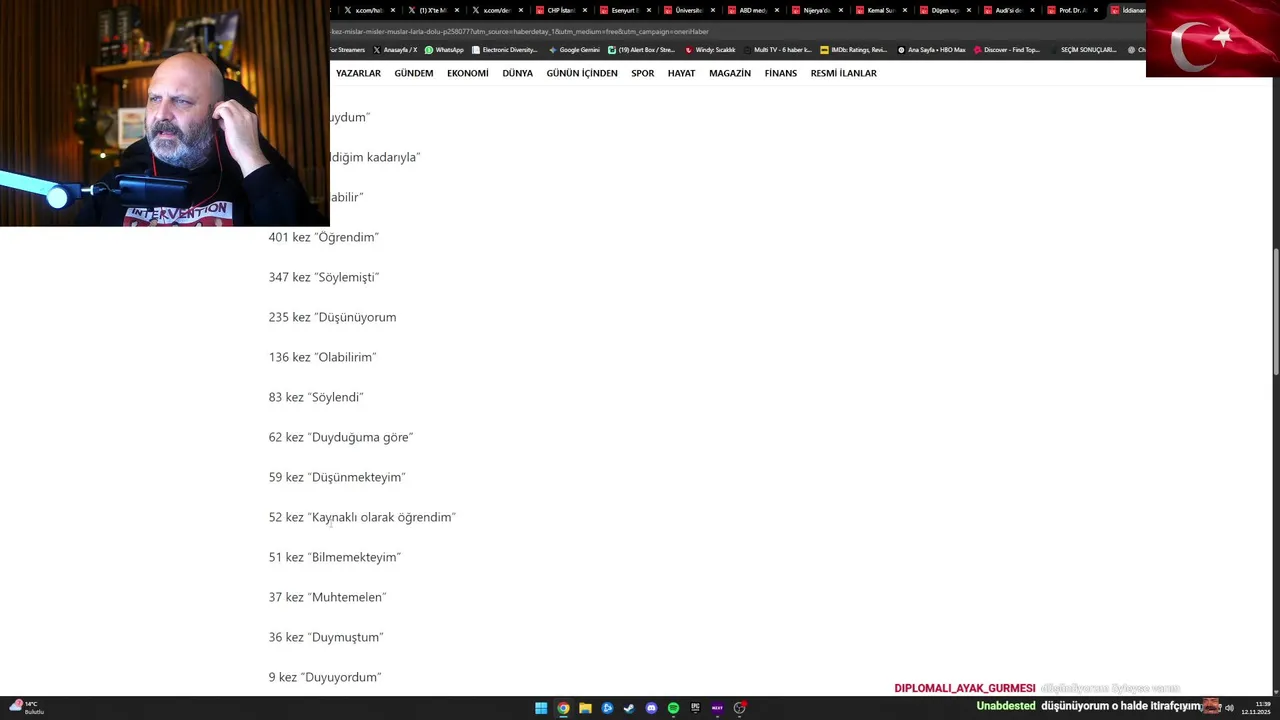Open the volume control in system tray
The image size is (1280, 720).
tap(1229, 708)
